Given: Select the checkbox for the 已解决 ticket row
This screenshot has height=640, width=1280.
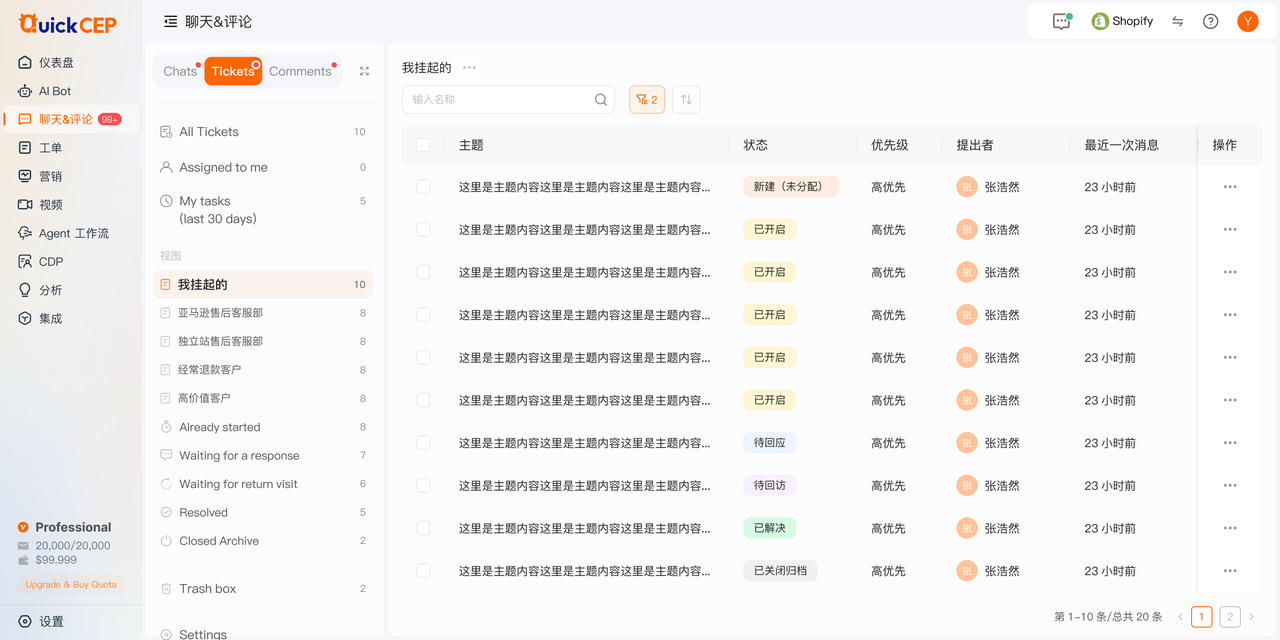Looking at the screenshot, I should (x=423, y=528).
